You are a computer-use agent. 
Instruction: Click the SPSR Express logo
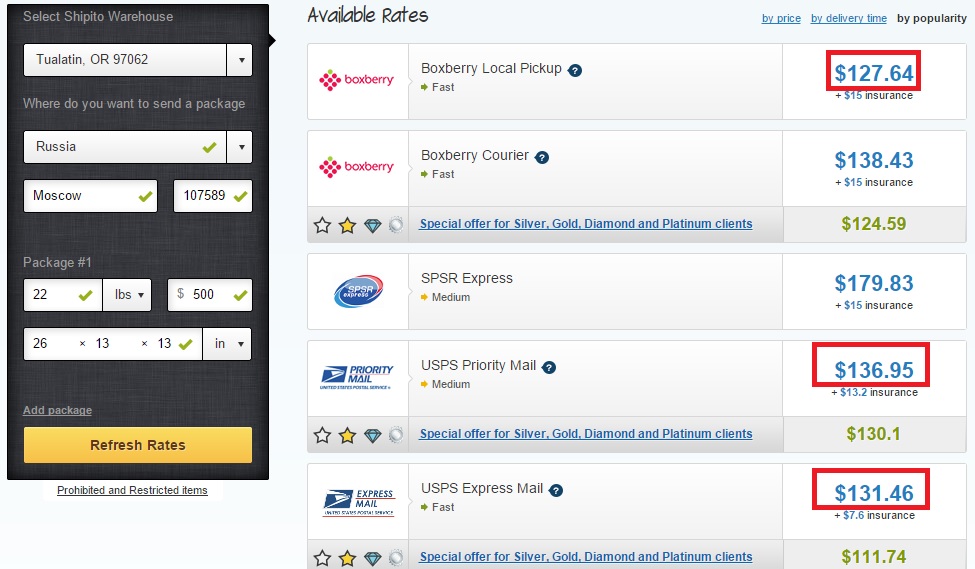(x=359, y=291)
